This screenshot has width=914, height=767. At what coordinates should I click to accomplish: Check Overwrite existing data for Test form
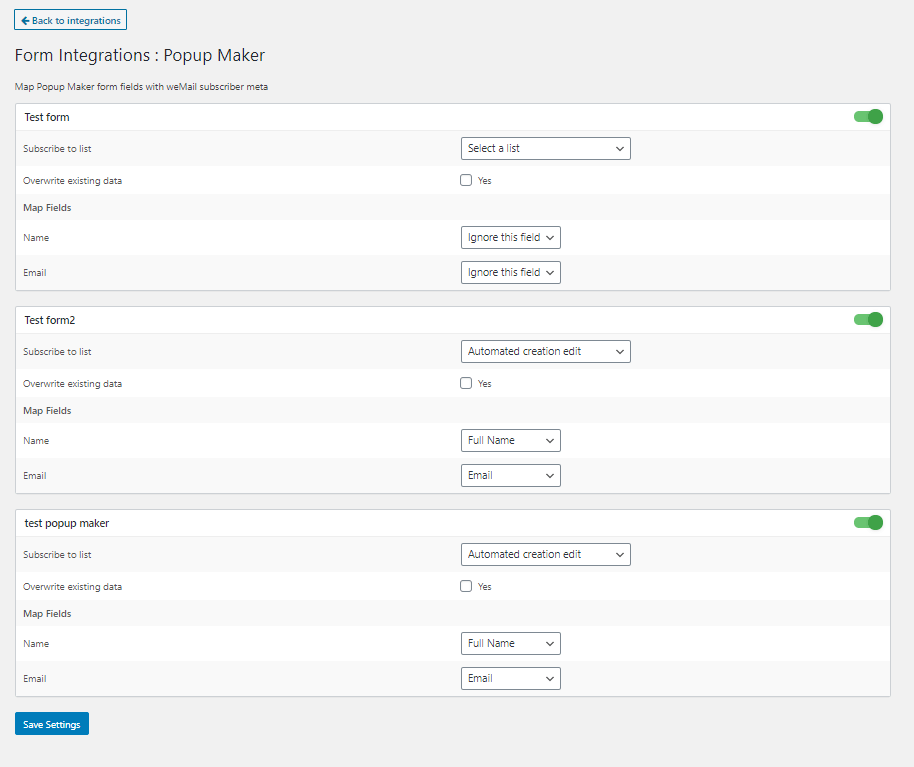click(x=466, y=180)
